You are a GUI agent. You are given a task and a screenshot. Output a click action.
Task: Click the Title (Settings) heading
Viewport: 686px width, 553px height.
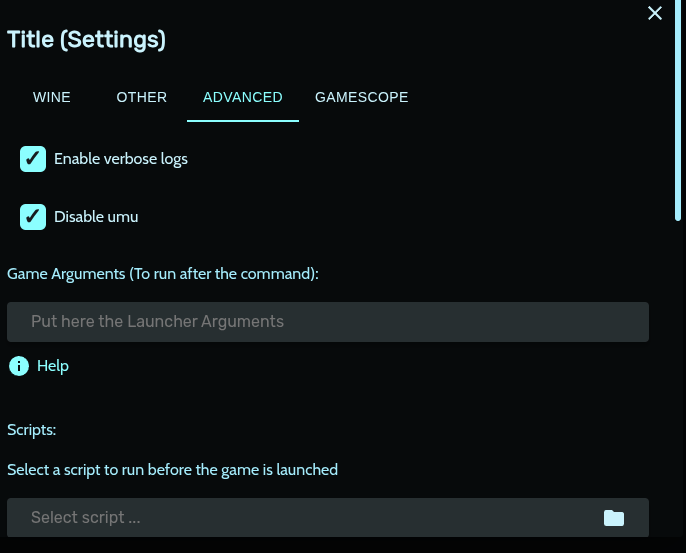(x=87, y=40)
